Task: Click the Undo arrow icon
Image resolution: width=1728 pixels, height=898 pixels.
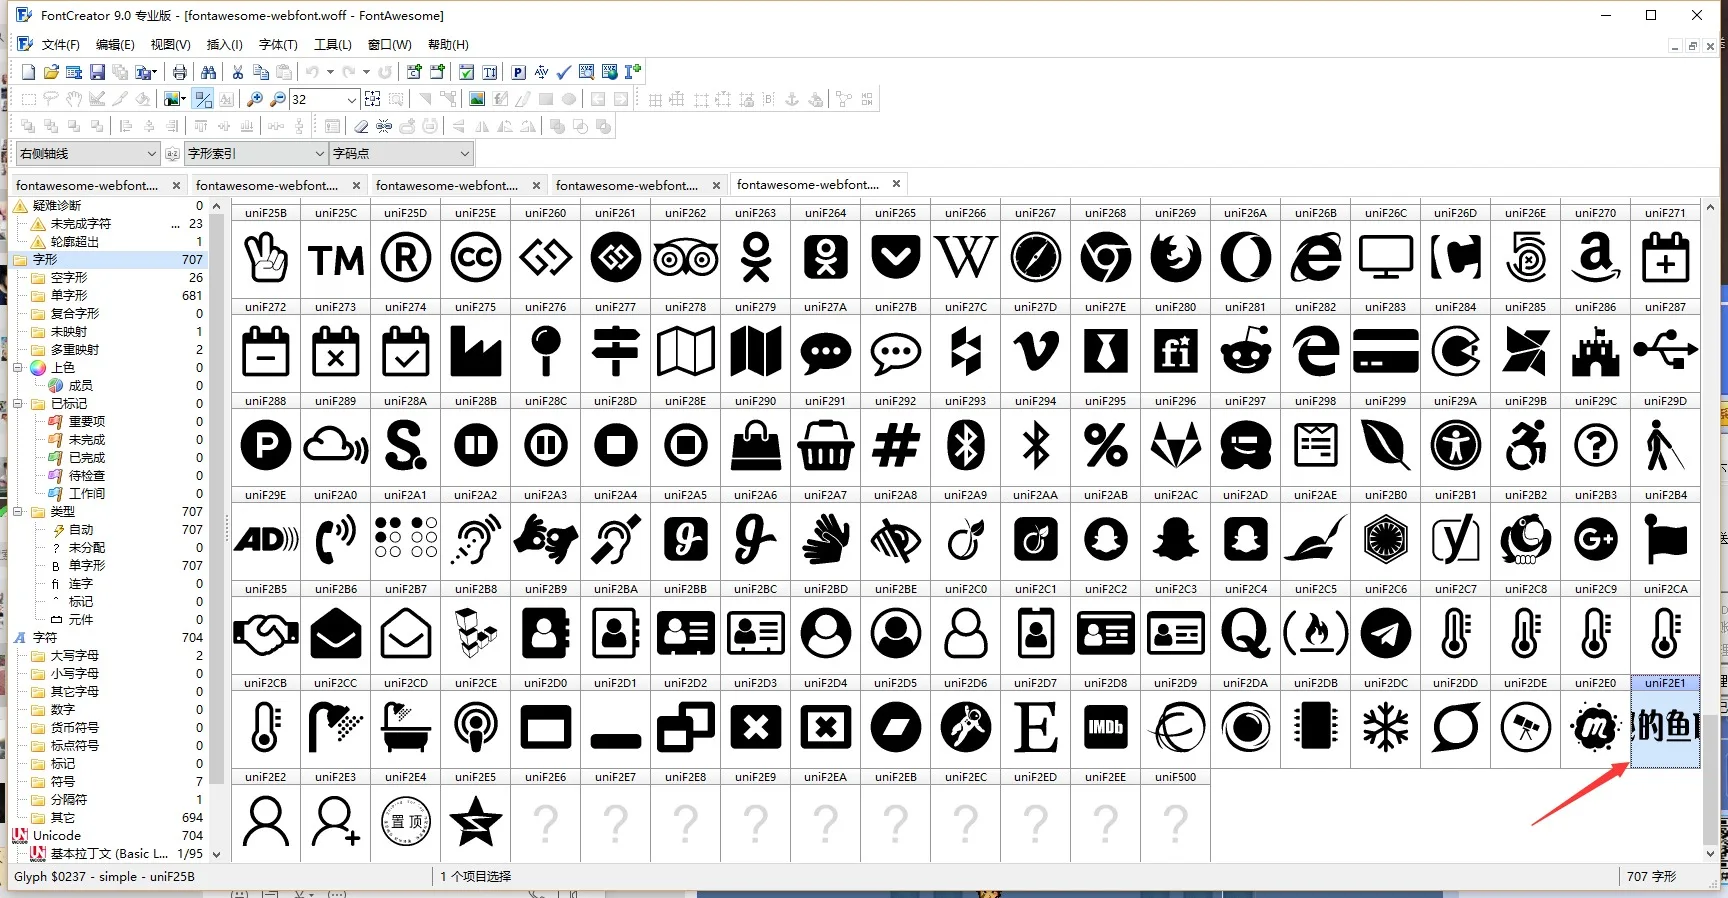Action: 312,72
